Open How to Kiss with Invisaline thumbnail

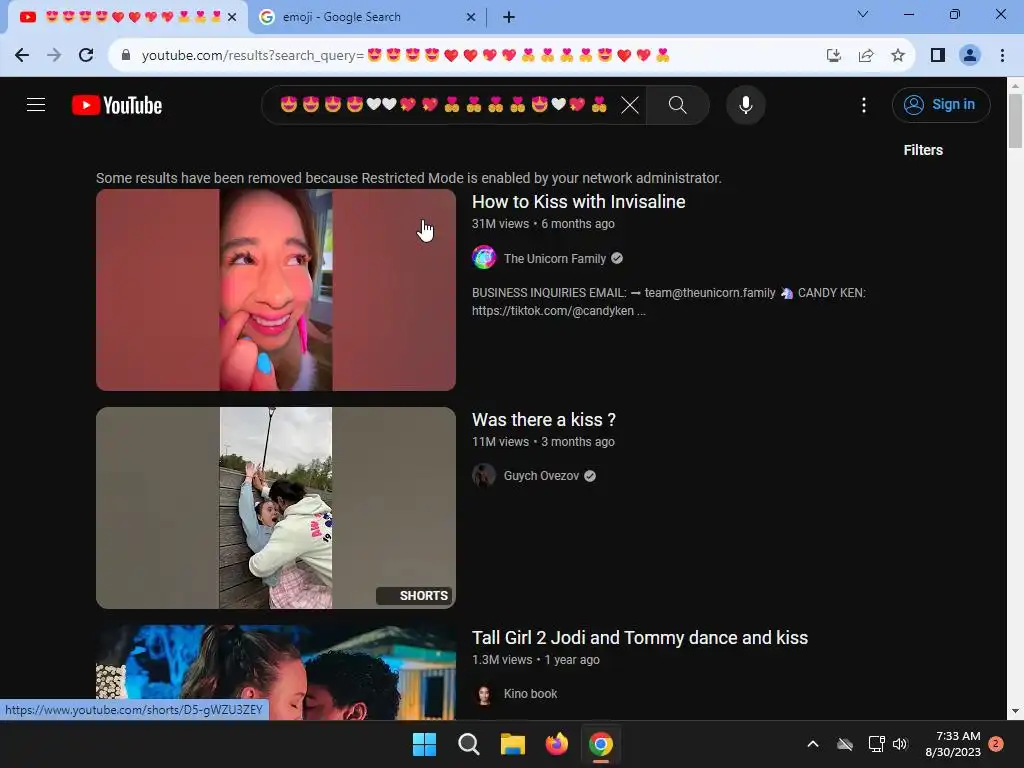click(x=276, y=290)
